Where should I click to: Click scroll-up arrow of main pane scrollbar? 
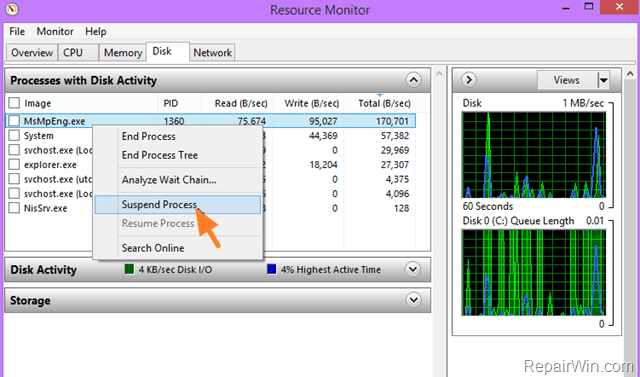tap(439, 74)
